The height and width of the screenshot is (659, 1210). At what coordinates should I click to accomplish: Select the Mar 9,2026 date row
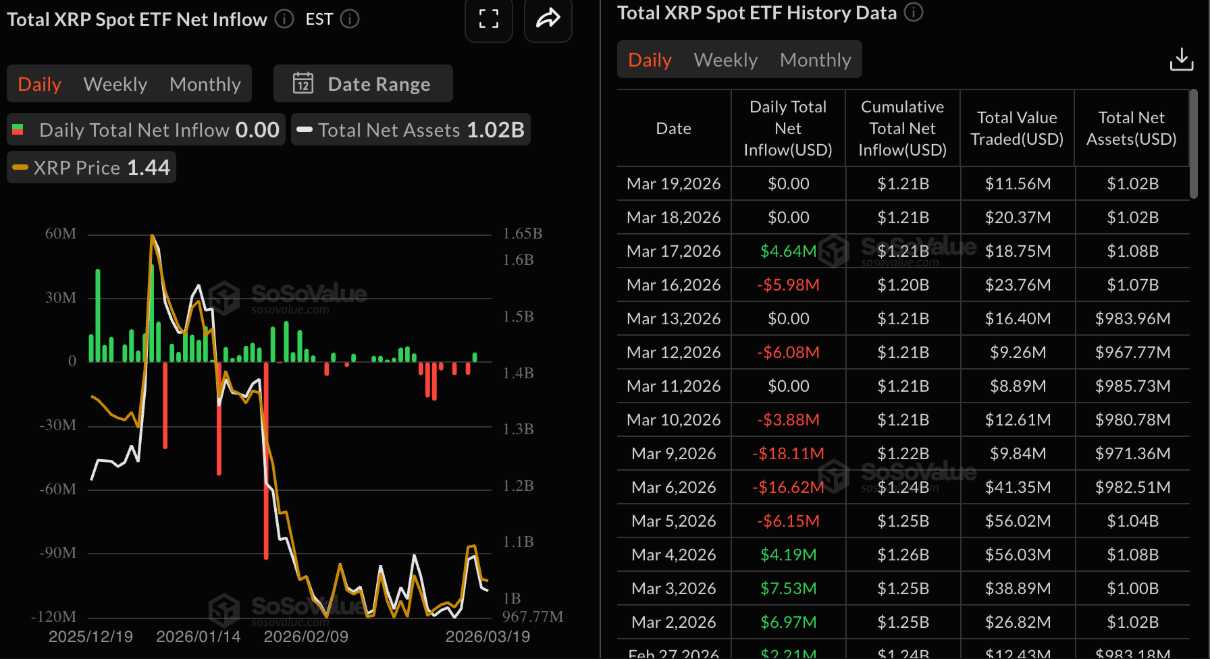pyautogui.click(x=674, y=453)
